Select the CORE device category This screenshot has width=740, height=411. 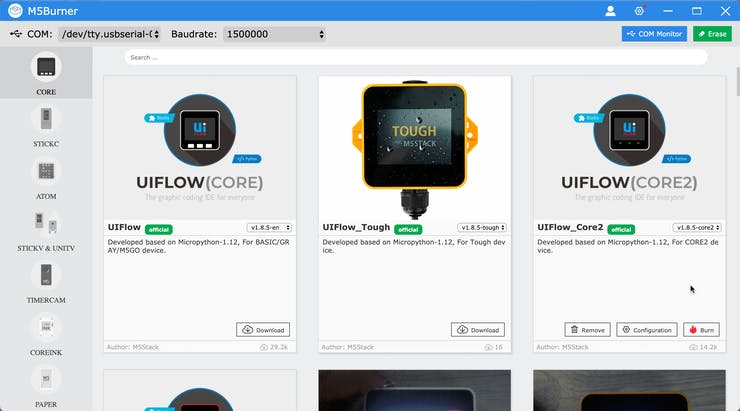(46, 74)
